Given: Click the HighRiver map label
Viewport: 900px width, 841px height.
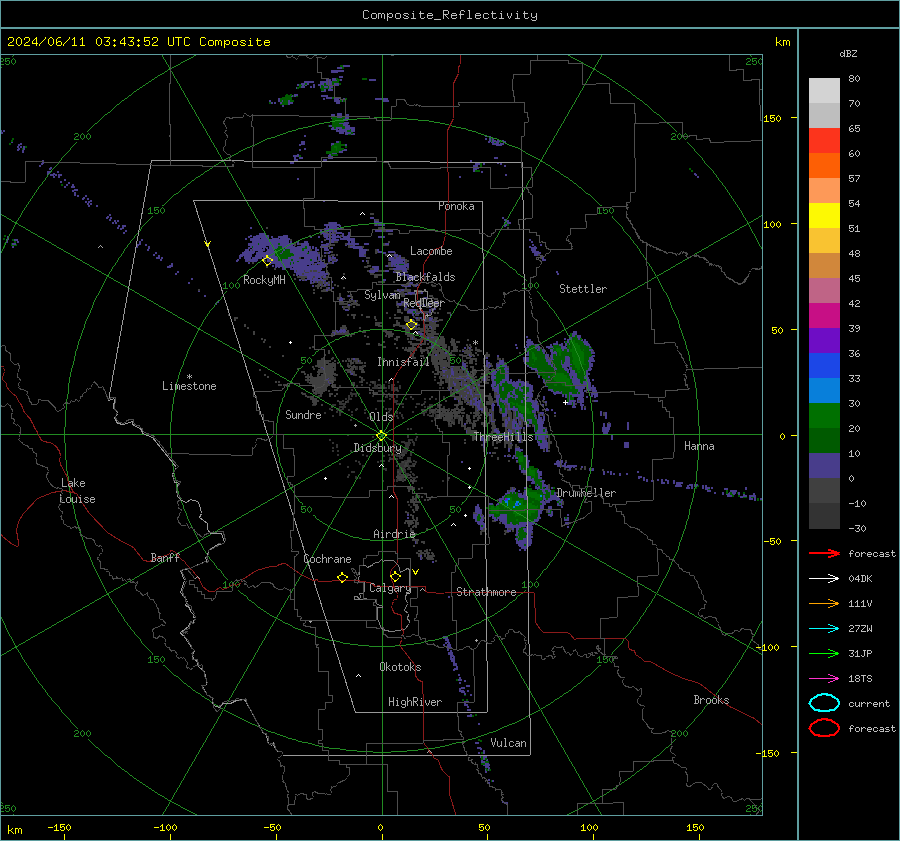Looking at the screenshot, I should 415,702.
